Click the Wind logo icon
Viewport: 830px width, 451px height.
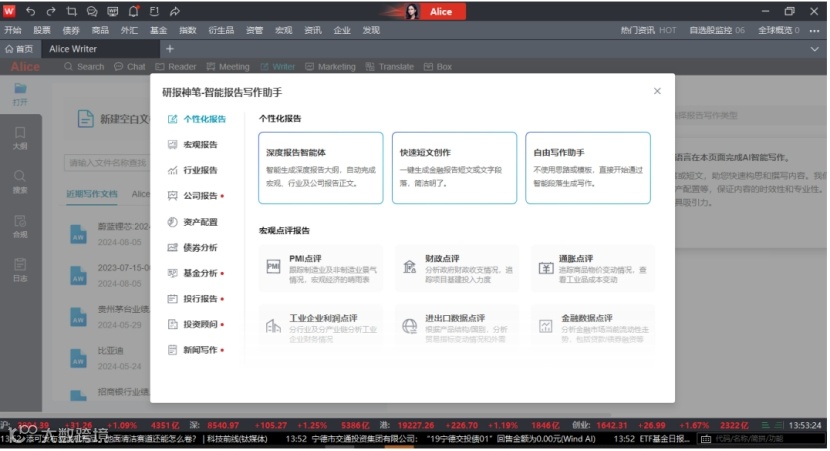coord(9,11)
